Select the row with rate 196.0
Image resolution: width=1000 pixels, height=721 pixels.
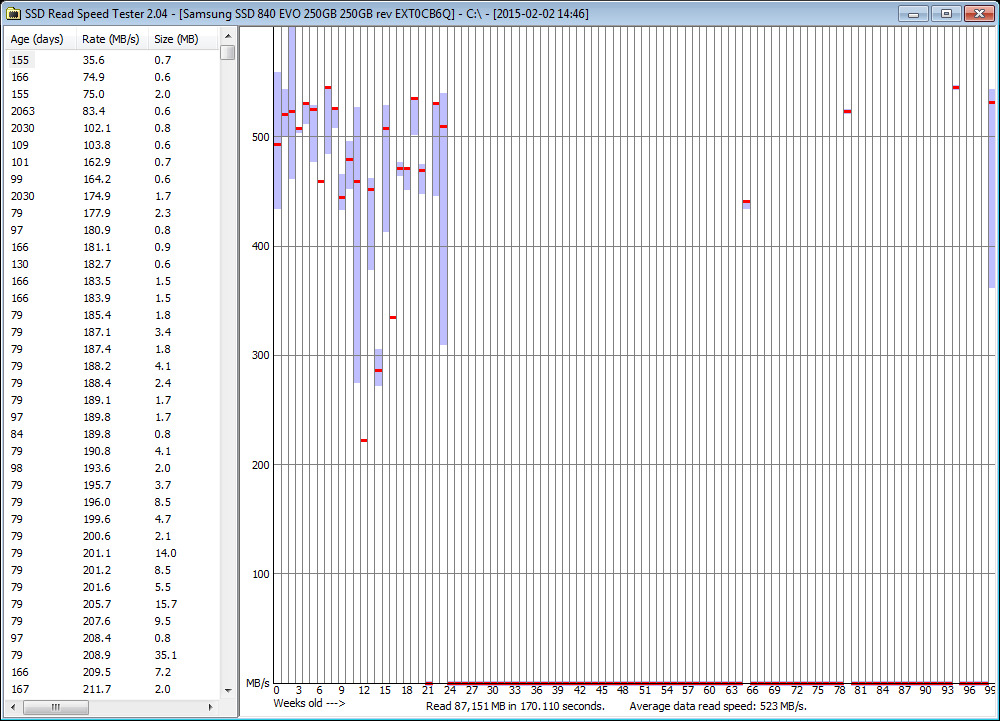pos(112,502)
